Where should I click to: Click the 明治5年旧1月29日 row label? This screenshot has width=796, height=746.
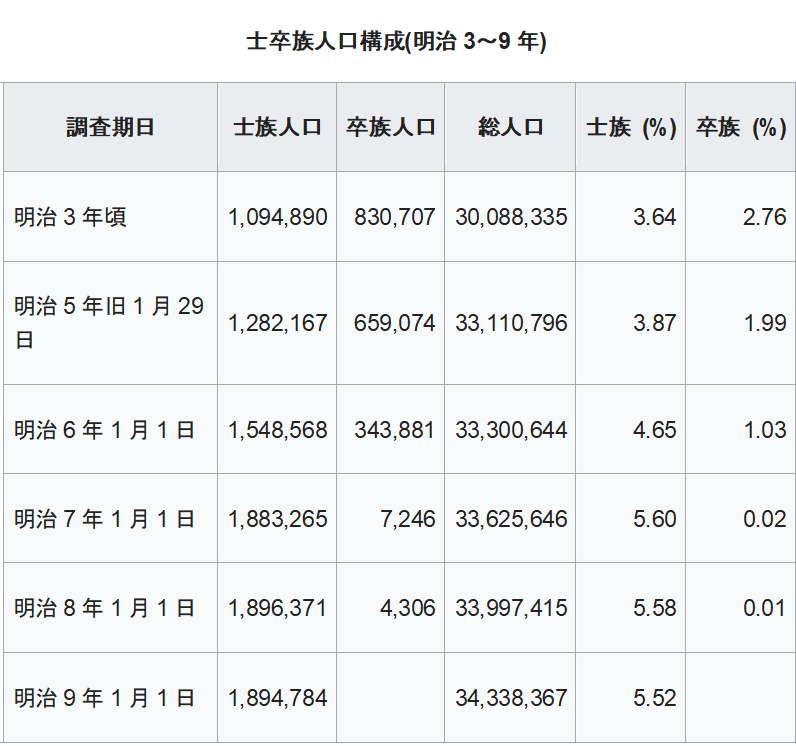pos(108,322)
